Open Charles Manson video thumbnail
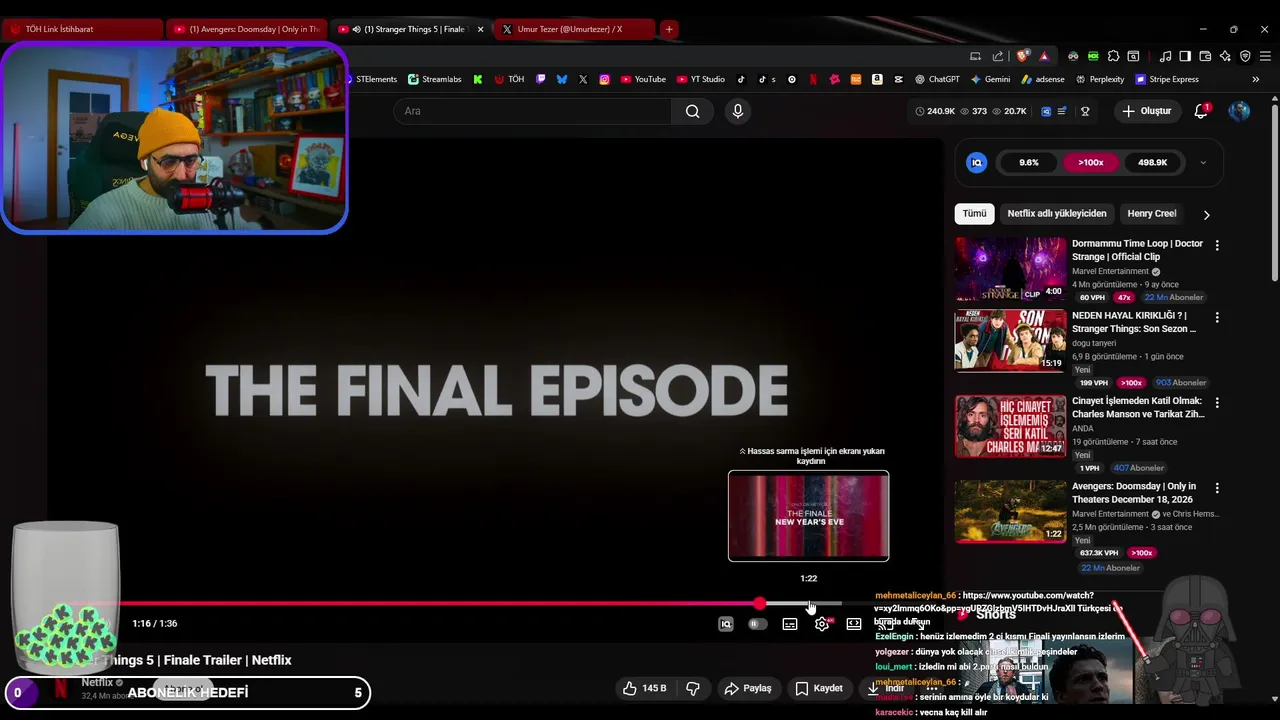Image resolution: width=1280 pixels, height=720 pixels. pos(1010,426)
